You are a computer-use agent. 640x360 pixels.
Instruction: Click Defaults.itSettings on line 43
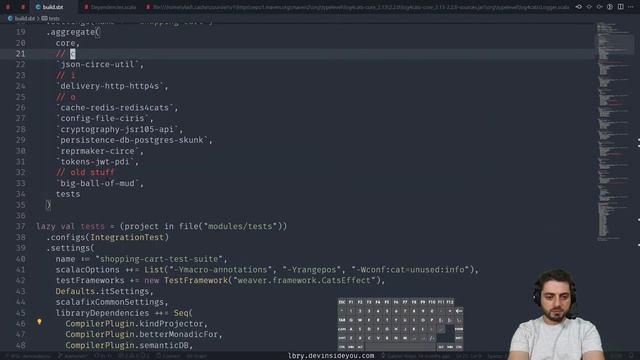point(104,291)
